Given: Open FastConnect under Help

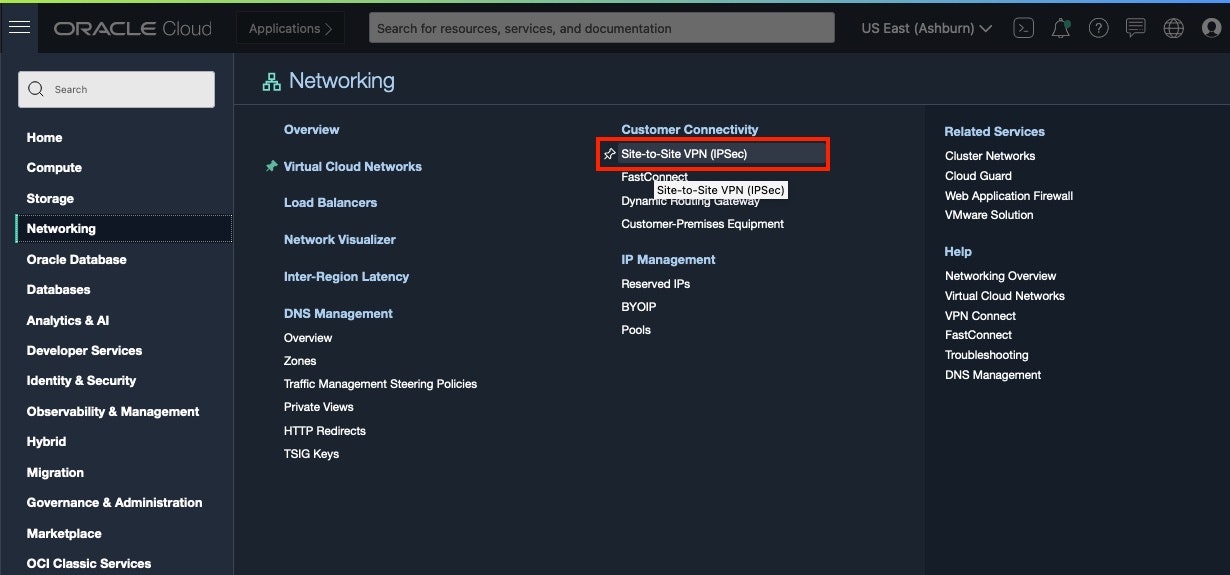Looking at the screenshot, I should coord(978,335).
